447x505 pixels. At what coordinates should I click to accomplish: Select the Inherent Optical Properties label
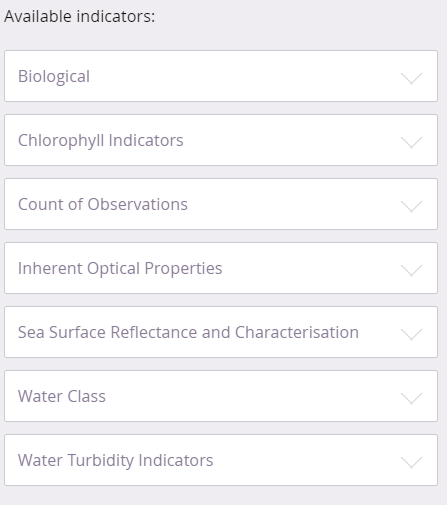120,269
